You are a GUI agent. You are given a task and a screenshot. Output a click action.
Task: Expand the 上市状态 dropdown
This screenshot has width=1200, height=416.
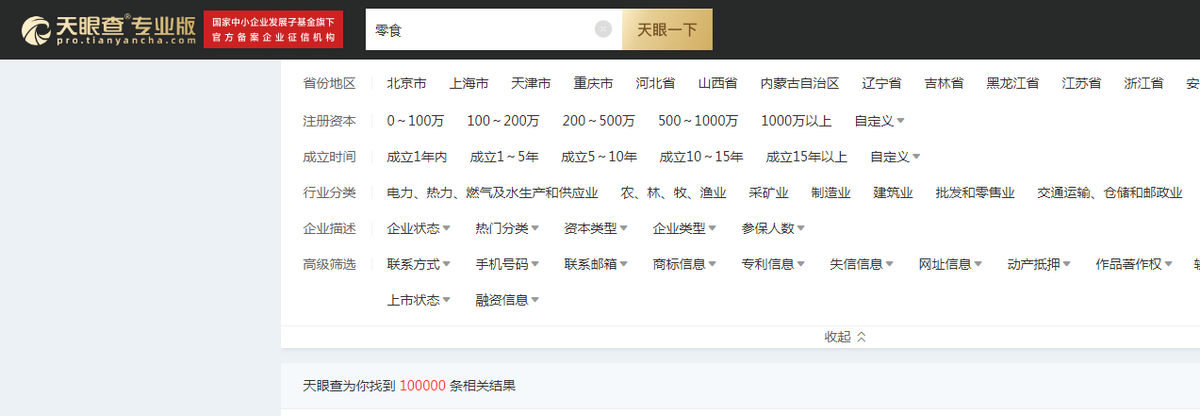coord(419,300)
